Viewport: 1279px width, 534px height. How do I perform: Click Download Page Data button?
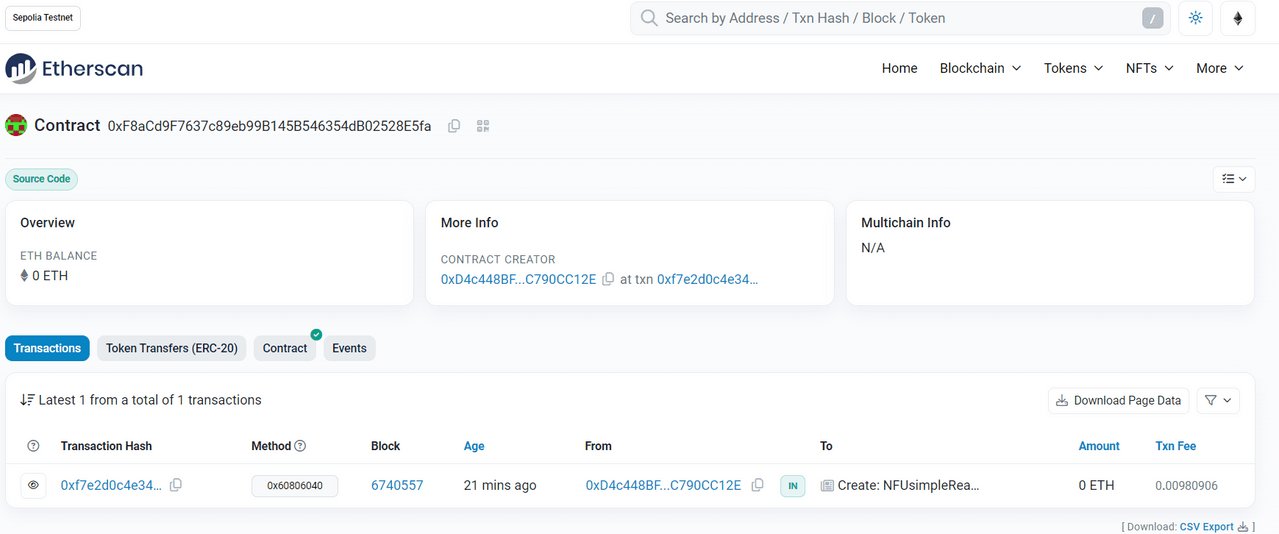pos(1118,400)
